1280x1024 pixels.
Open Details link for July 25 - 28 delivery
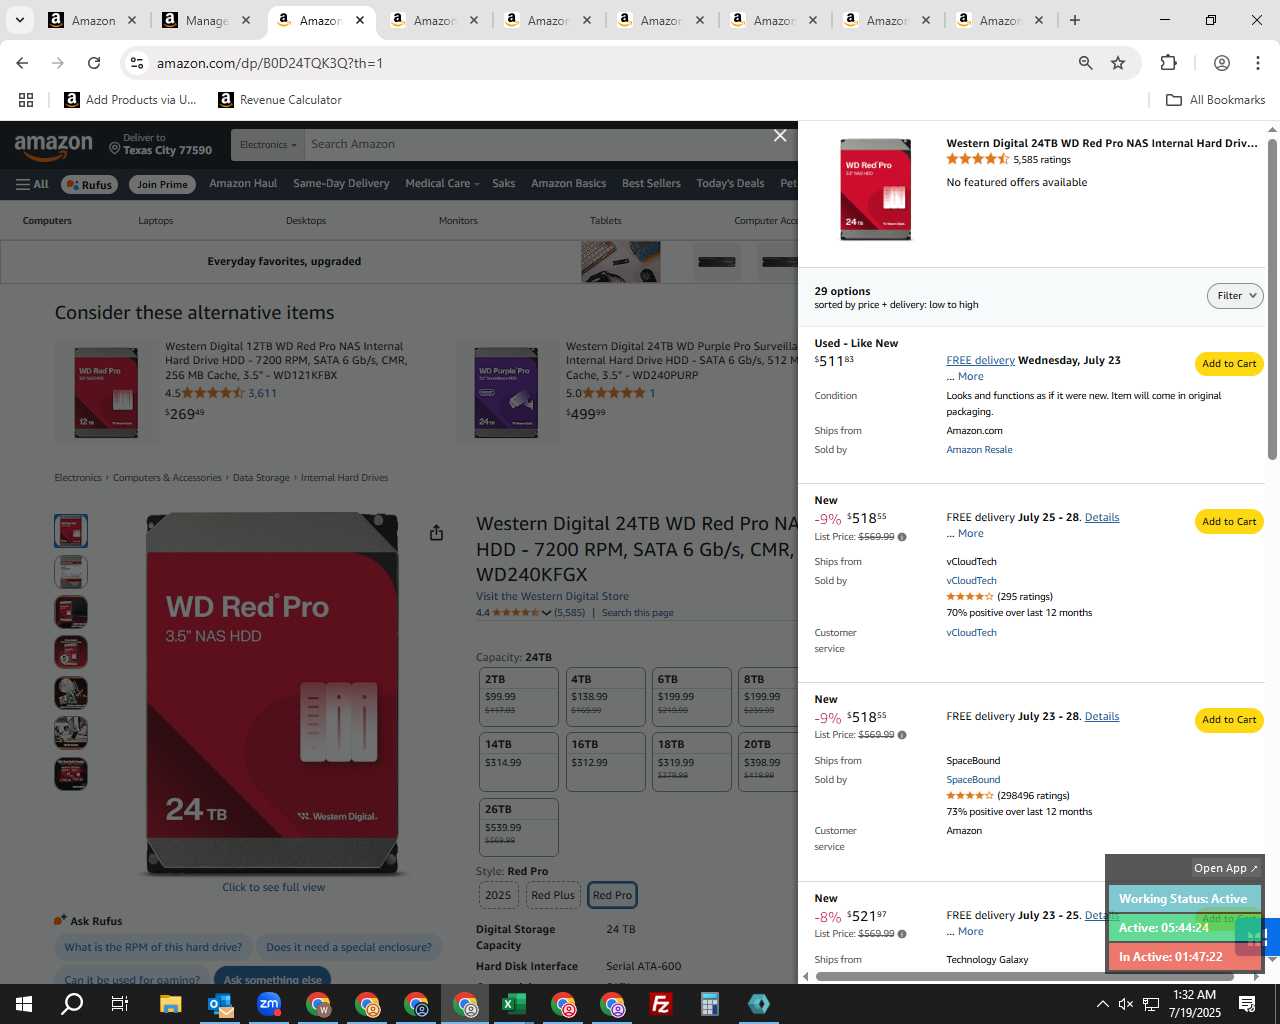click(x=1102, y=518)
